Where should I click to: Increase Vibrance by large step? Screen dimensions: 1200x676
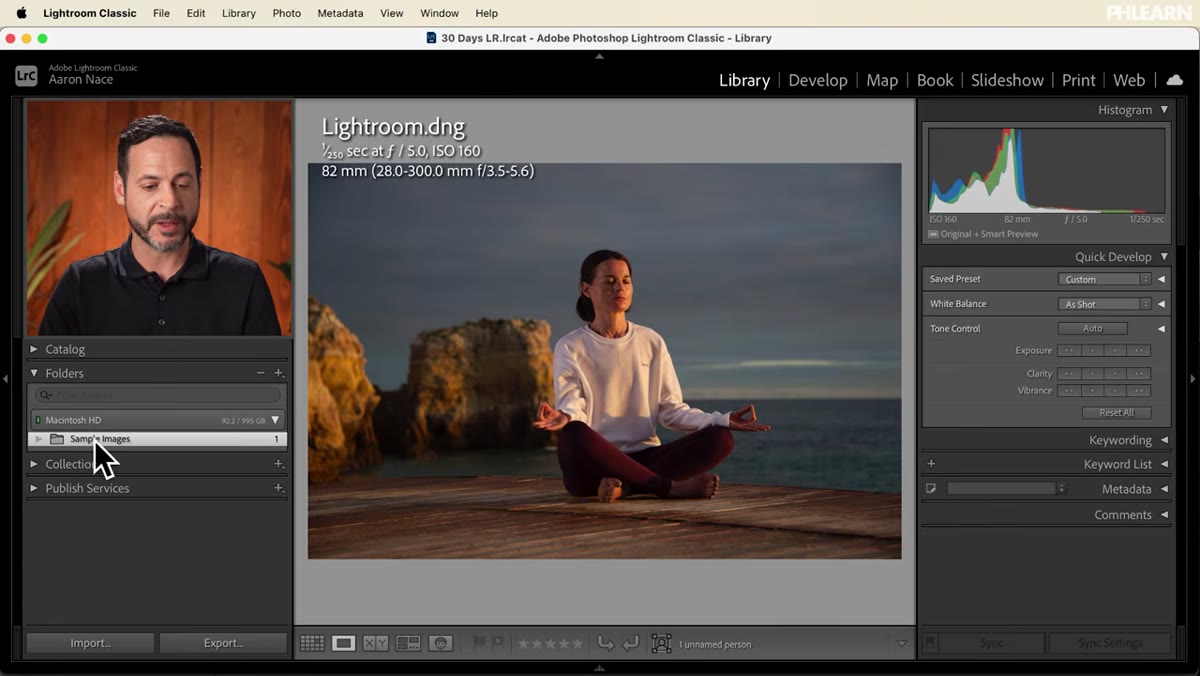click(1139, 391)
